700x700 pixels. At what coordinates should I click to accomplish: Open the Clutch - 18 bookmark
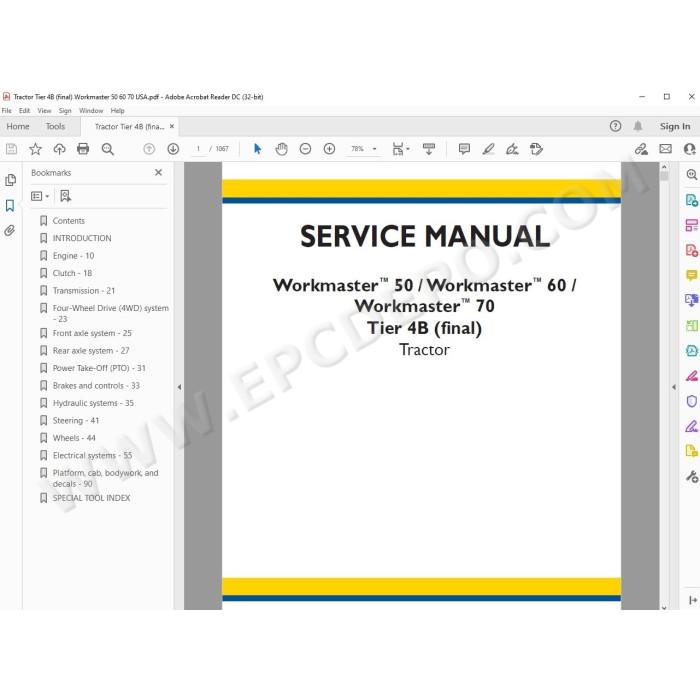coord(72,273)
